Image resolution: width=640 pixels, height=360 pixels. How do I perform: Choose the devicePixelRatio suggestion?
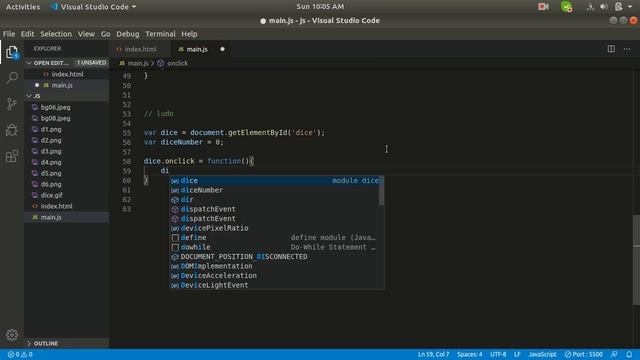click(274, 228)
